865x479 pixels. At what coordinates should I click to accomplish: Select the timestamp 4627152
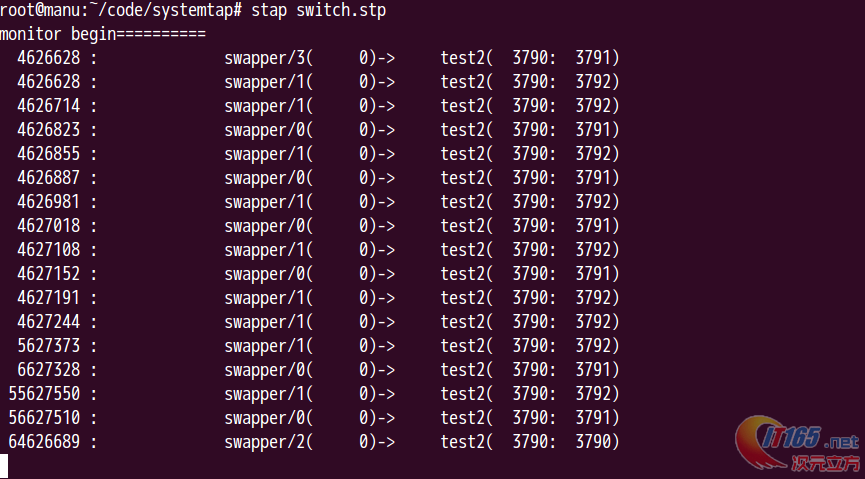pyautogui.click(x=49, y=274)
